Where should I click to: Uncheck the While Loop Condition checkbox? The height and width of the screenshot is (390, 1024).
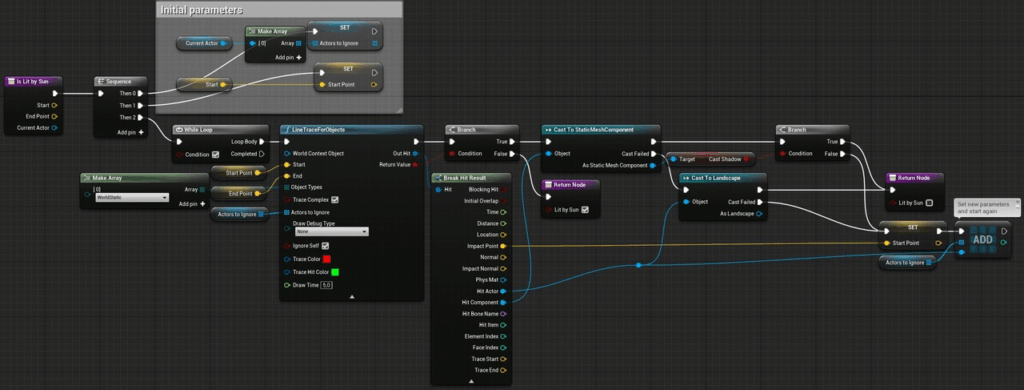pyautogui.click(x=216, y=154)
